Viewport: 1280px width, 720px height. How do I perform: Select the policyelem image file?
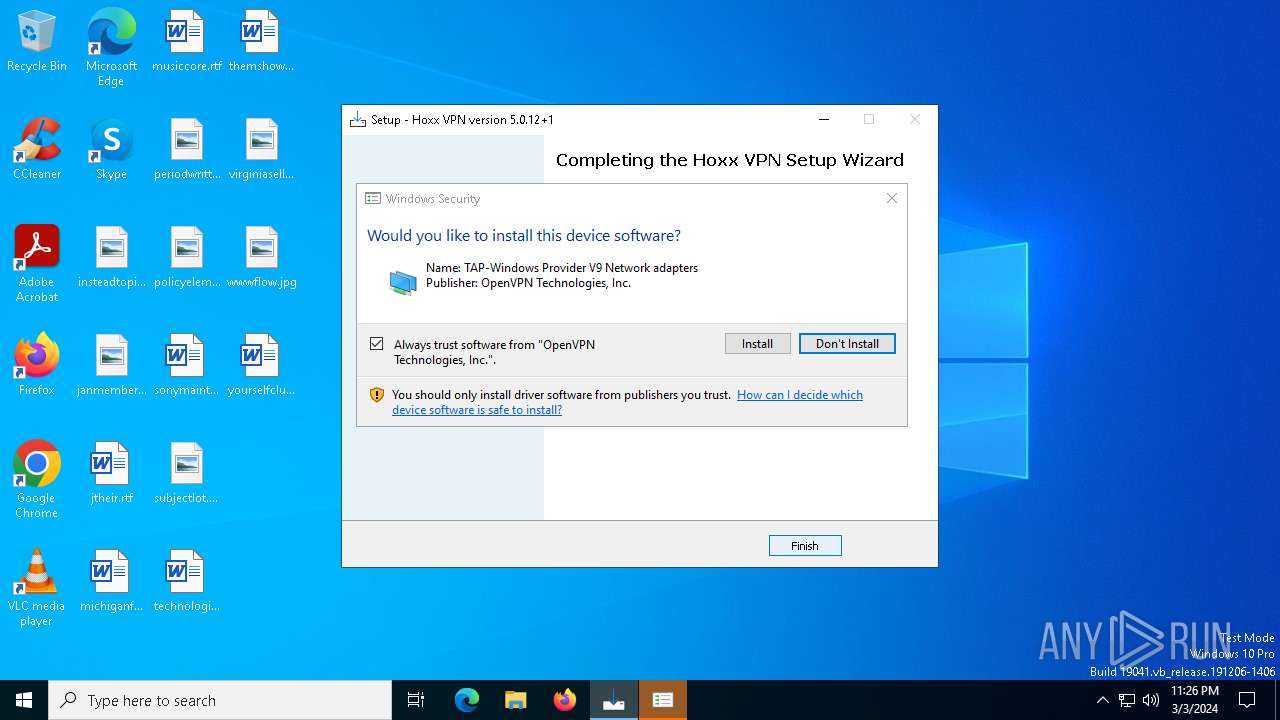click(186, 258)
